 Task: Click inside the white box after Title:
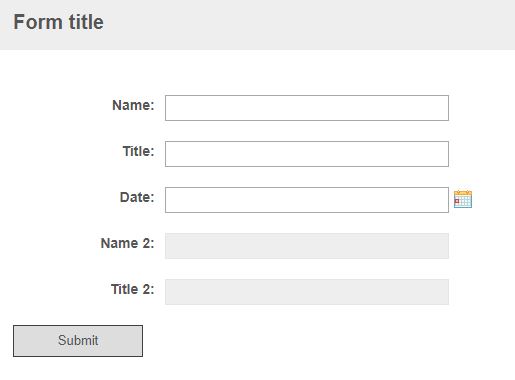307,154
